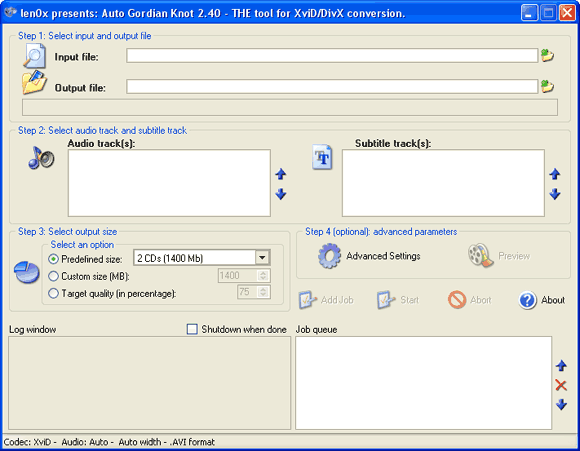Move subtitle track up with arrow
Screen dimensions: 580x451
(x=554, y=174)
